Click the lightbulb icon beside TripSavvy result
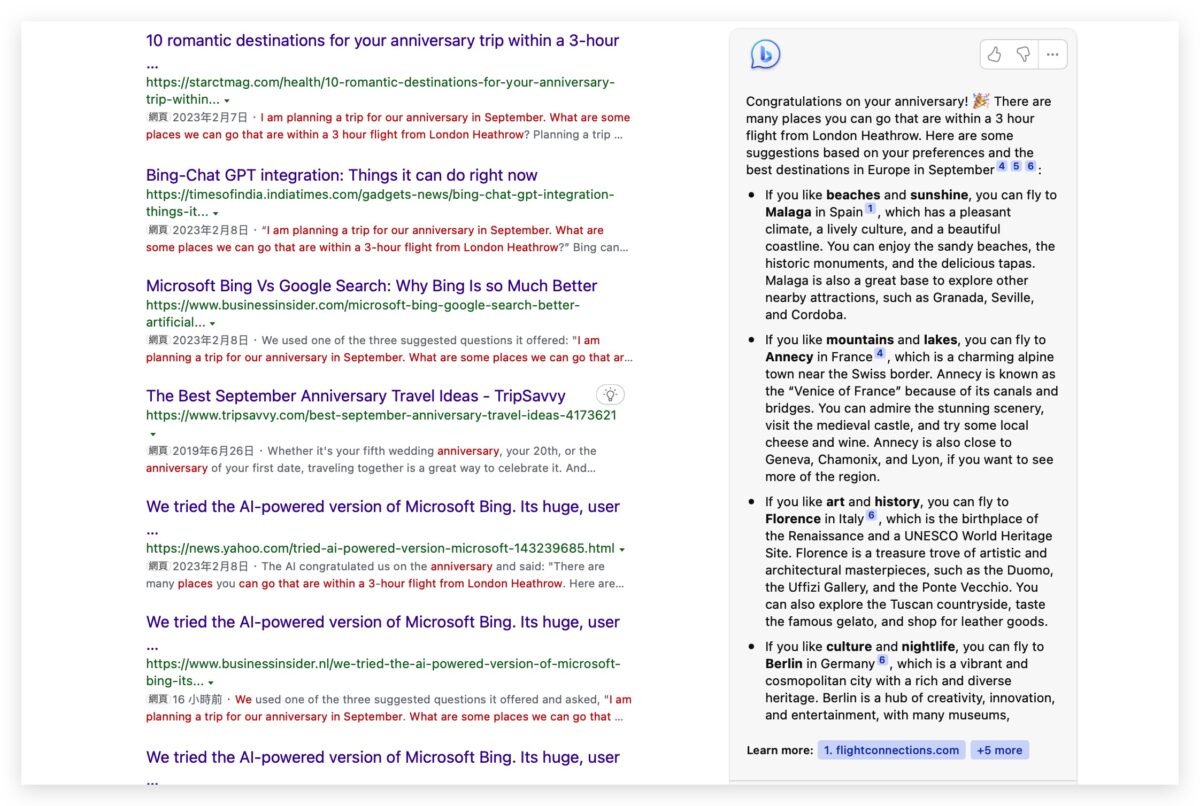This screenshot has height=806, width=1200. click(x=609, y=395)
